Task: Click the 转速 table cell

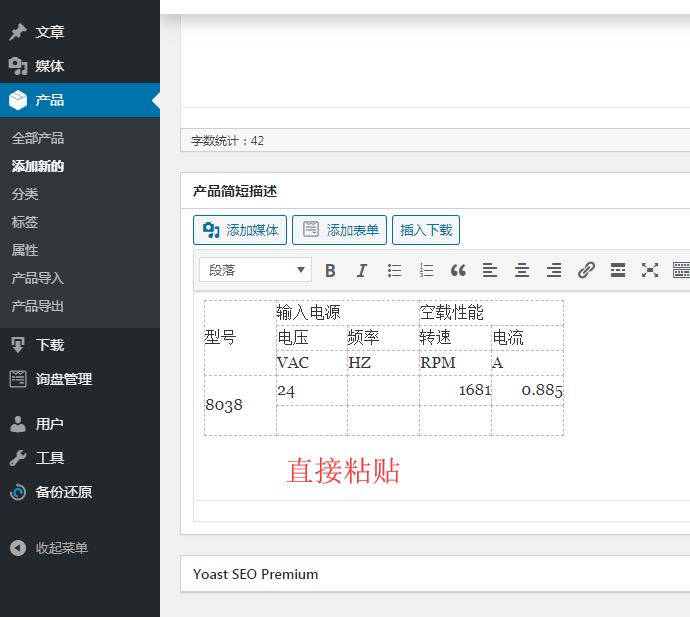Action: coord(455,338)
